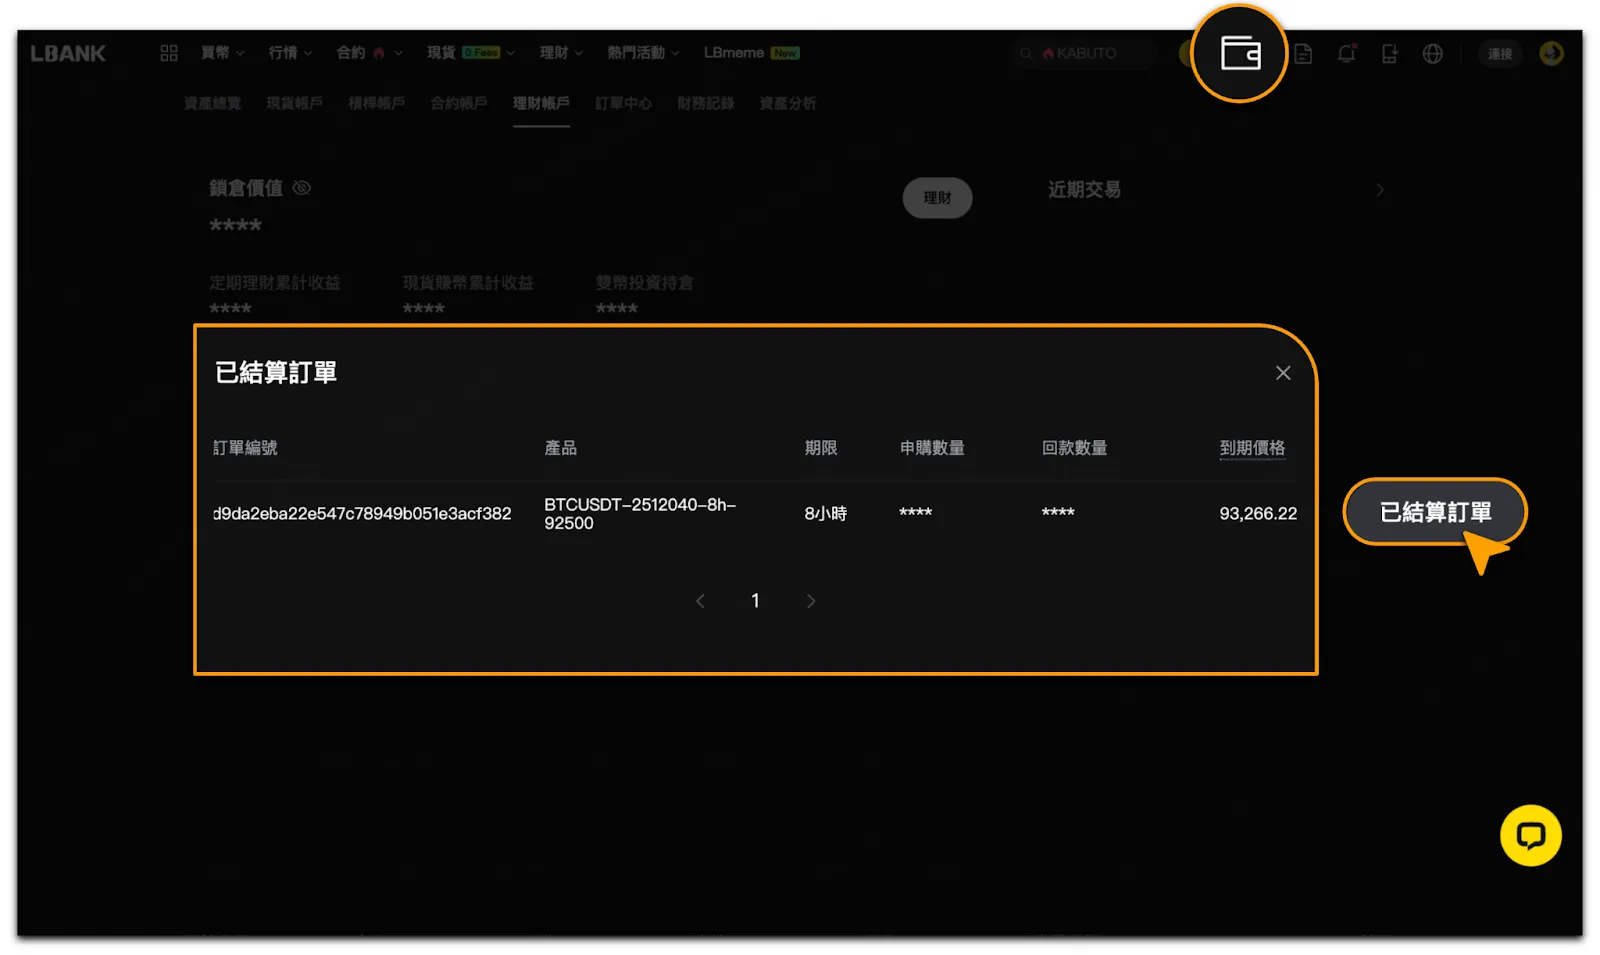
Task: Switch to the 訂單中心 tab
Action: (x=623, y=103)
